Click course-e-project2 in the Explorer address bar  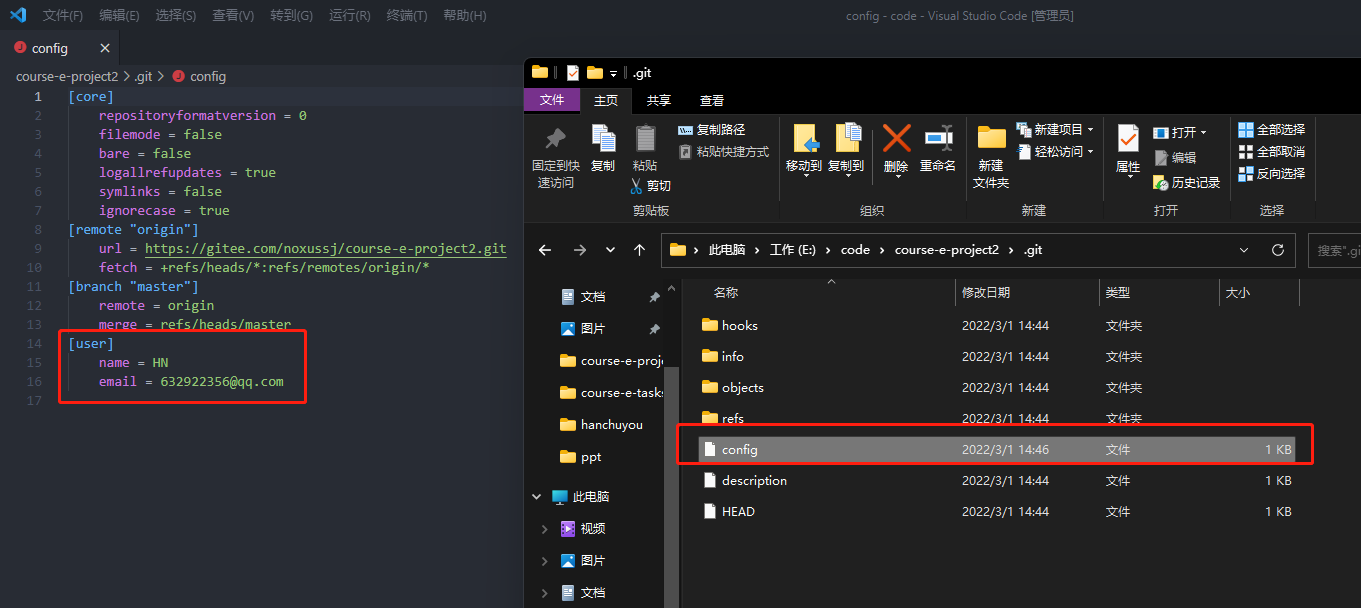[947, 250]
